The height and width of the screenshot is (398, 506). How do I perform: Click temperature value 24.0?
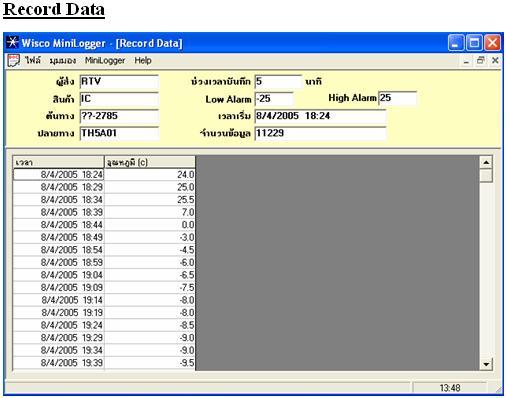pyautogui.click(x=150, y=175)
